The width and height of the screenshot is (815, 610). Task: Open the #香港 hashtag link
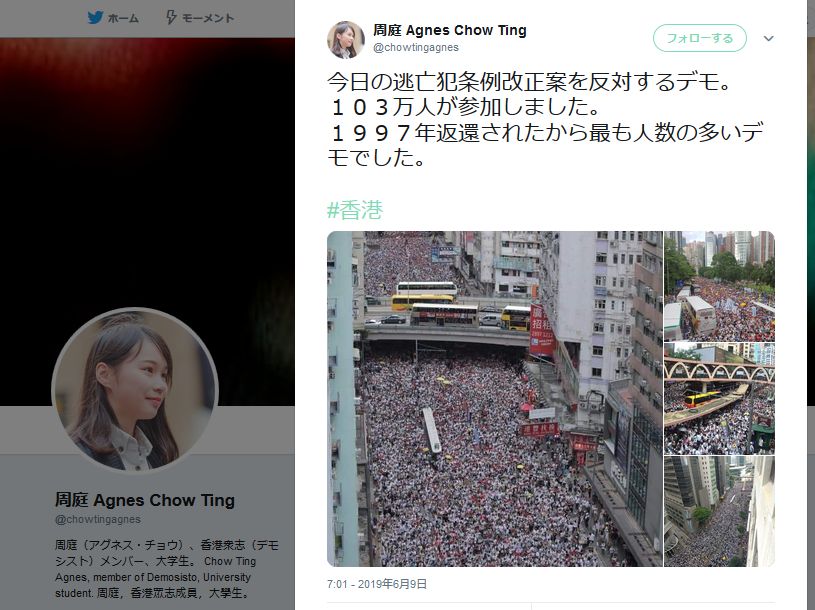click(355, 210)
